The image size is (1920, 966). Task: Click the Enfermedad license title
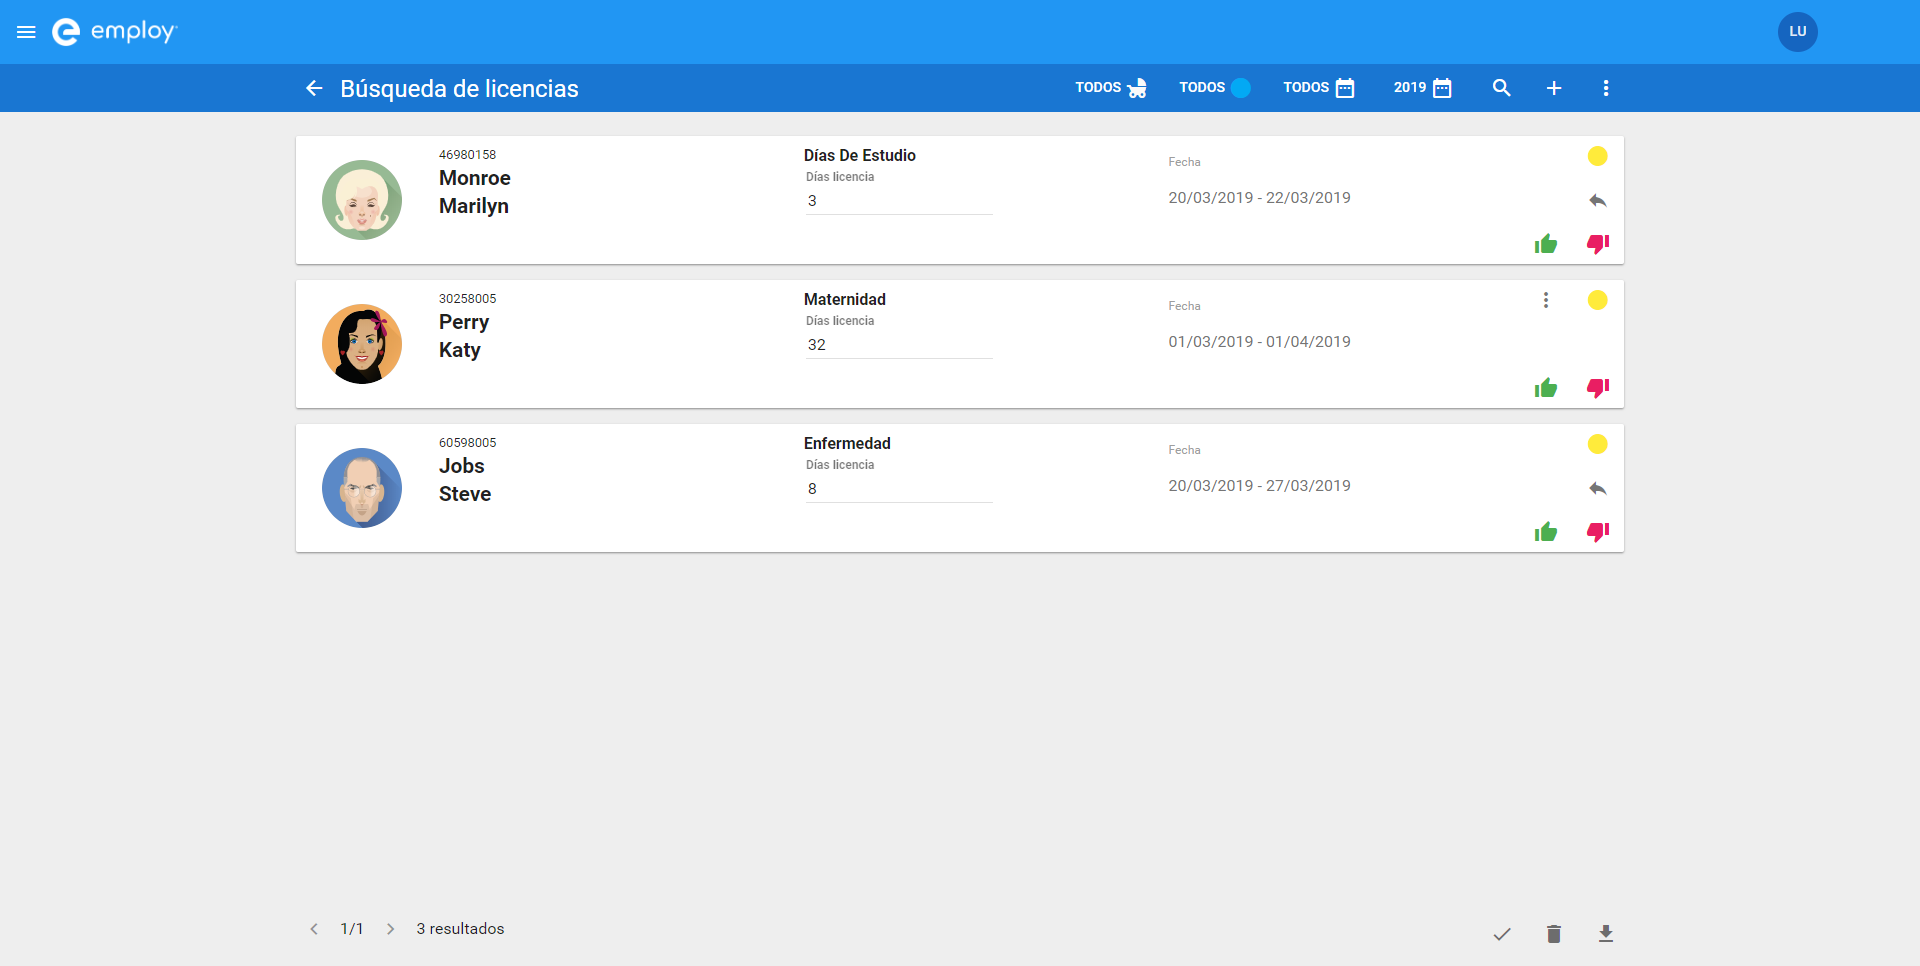coord(847,443)
